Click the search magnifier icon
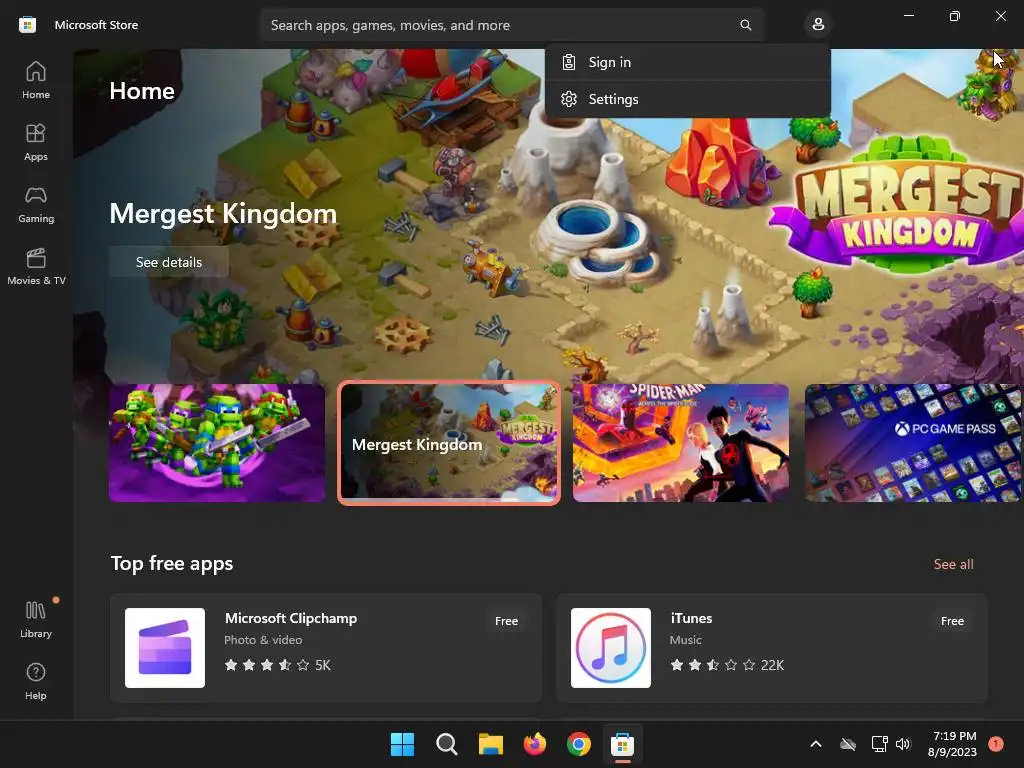This screenshot has width=1024, height=768. tap(745, 25)
